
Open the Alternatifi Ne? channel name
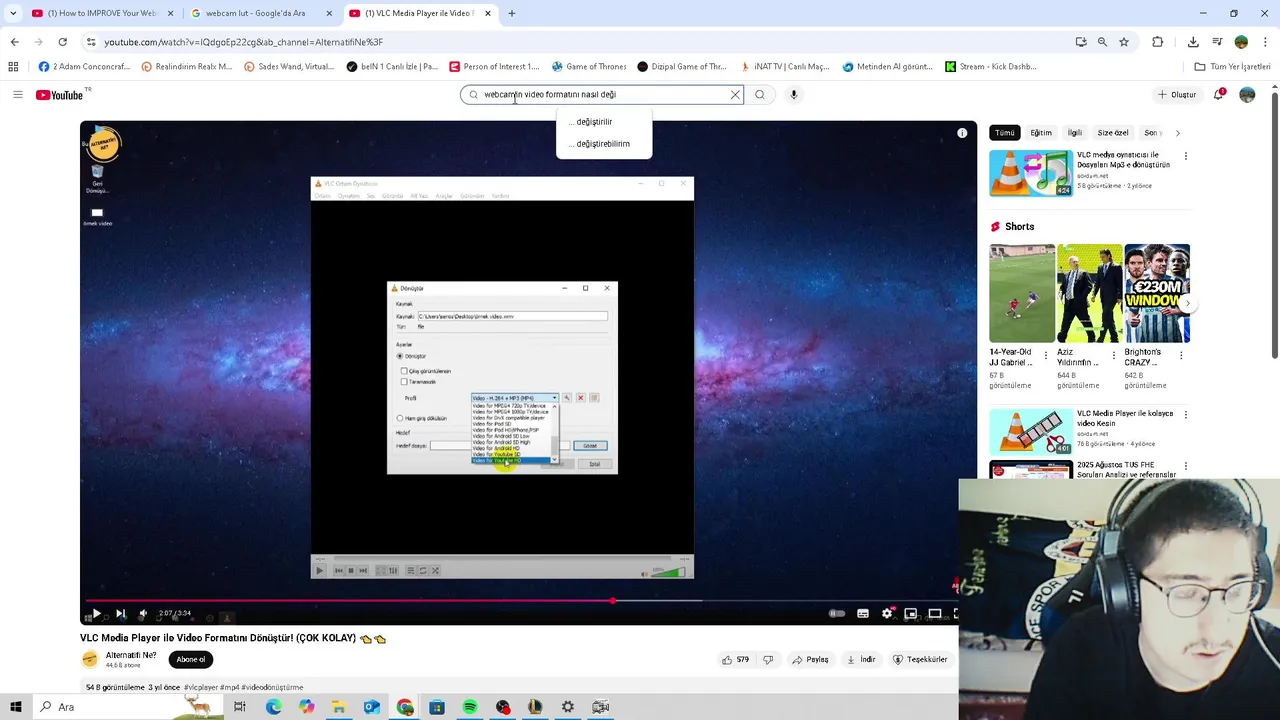click(131, 656)
